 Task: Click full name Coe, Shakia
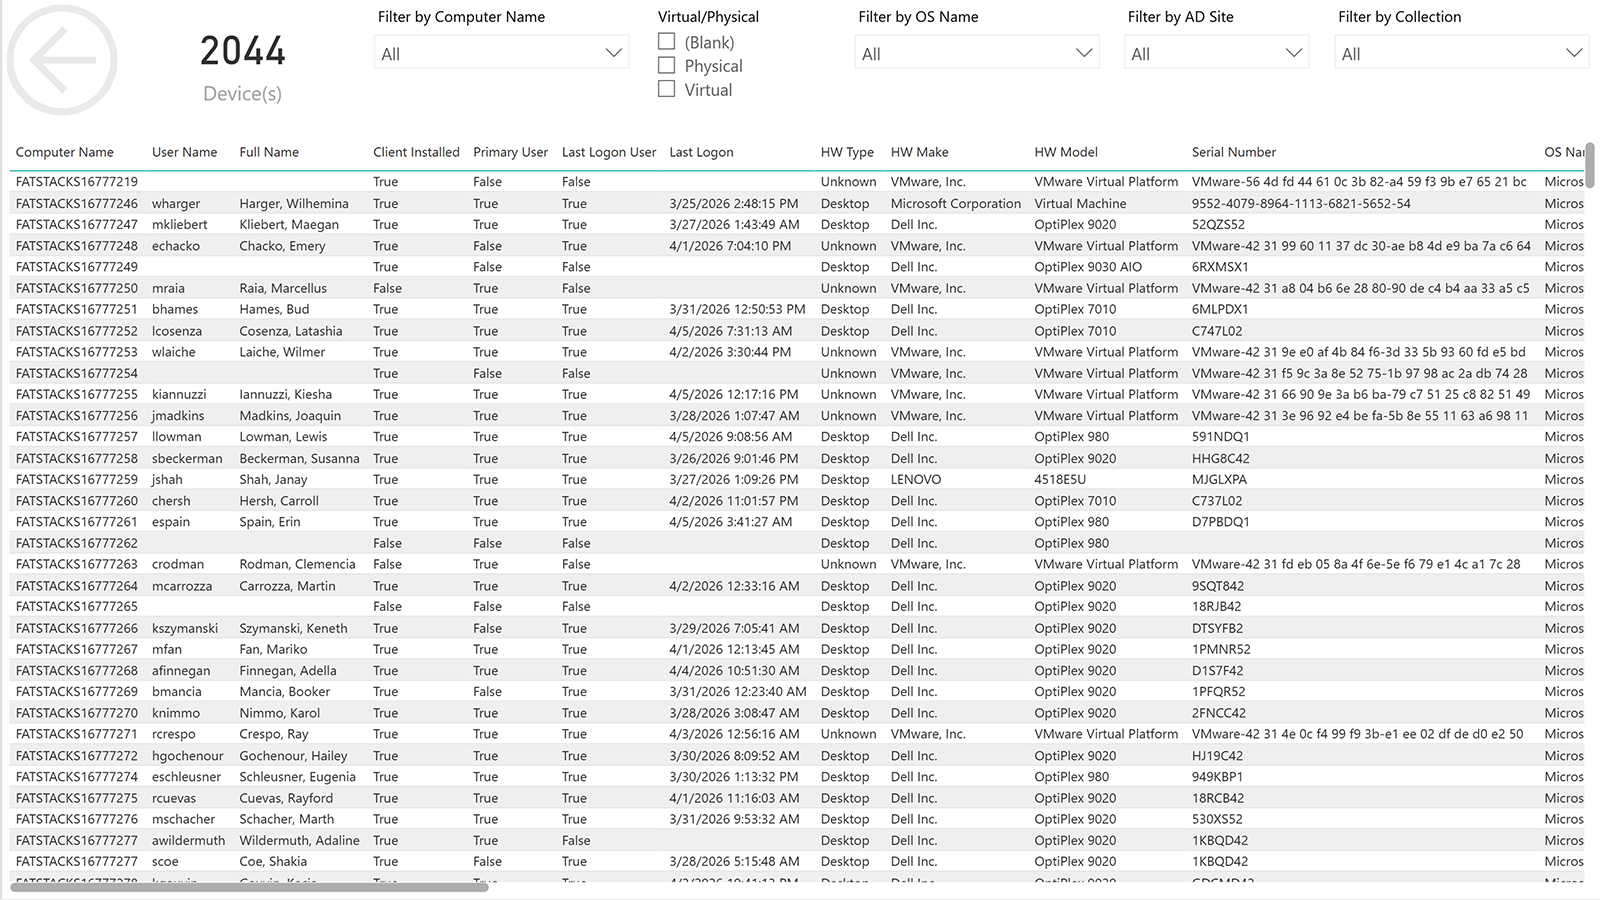pos(273,862)
